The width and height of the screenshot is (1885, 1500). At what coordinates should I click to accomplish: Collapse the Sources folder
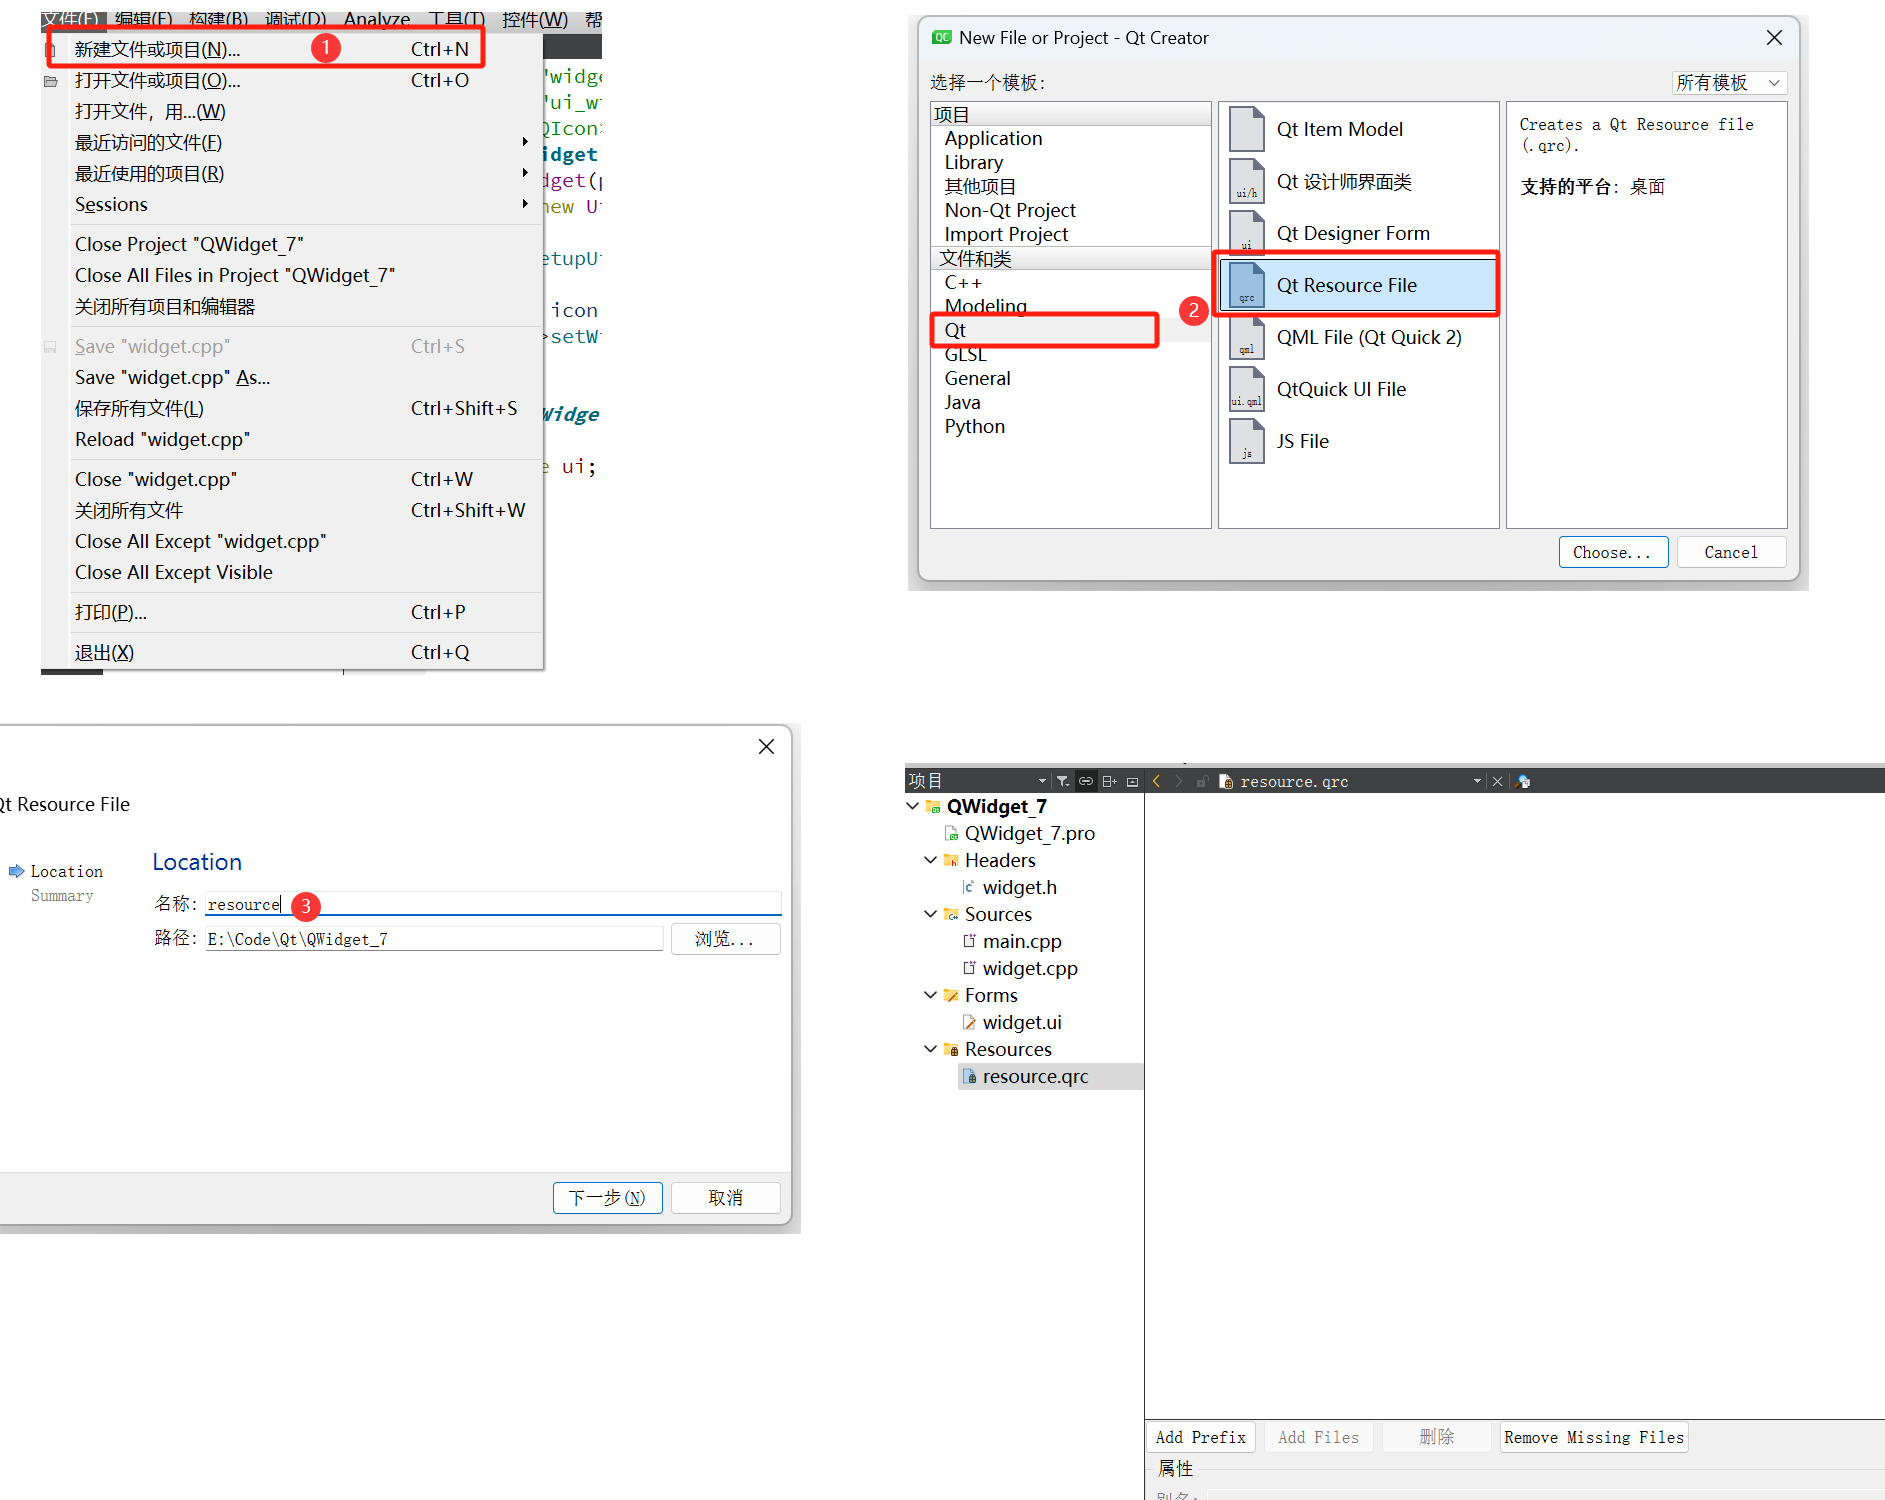(x=931, y=914)
